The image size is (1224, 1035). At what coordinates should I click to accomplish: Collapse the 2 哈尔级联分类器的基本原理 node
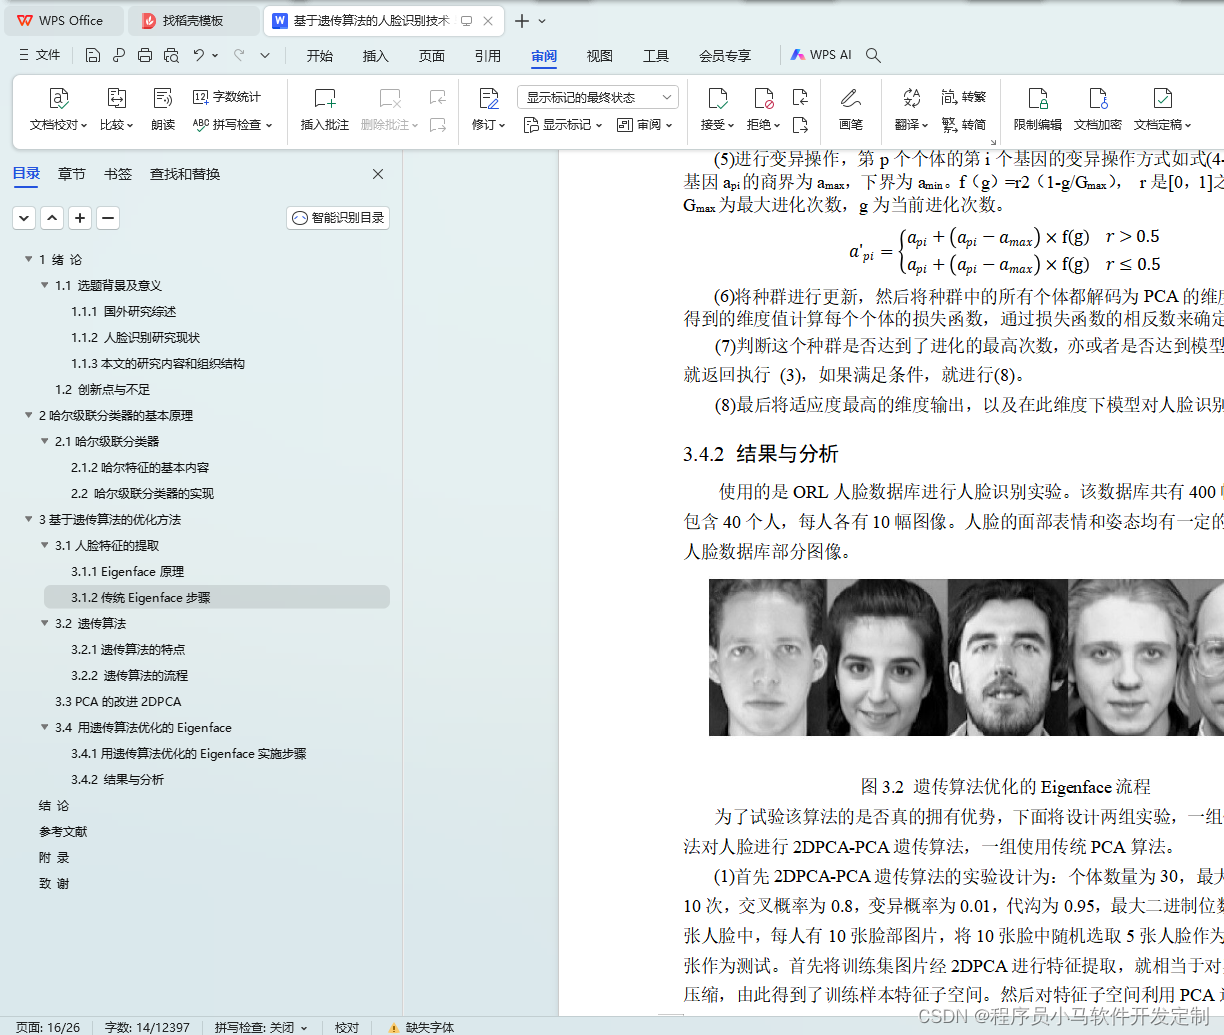28,415
